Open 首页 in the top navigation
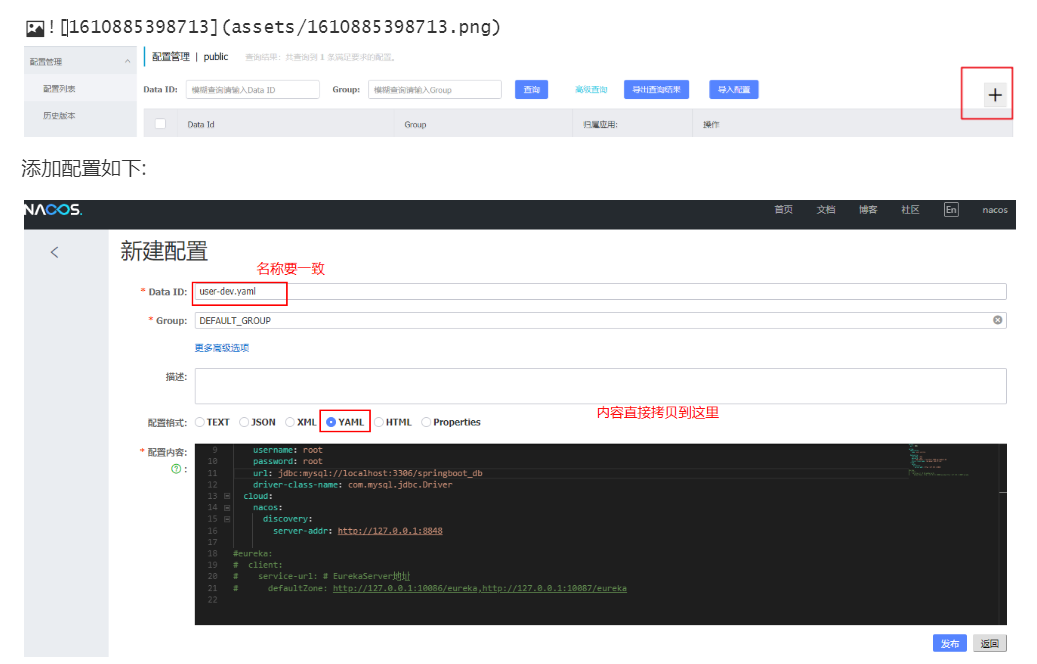This screenshot has width=1037, height=664. click(784, 210)
